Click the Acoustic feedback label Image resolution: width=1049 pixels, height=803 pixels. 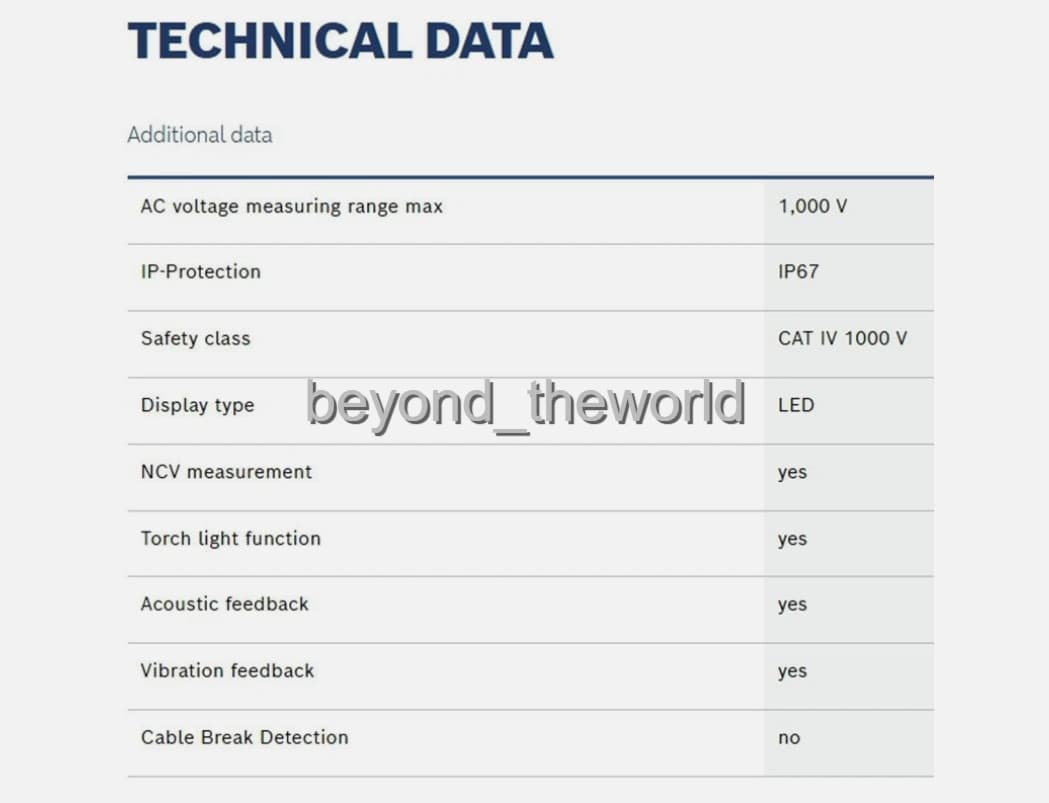pos(224,604)
